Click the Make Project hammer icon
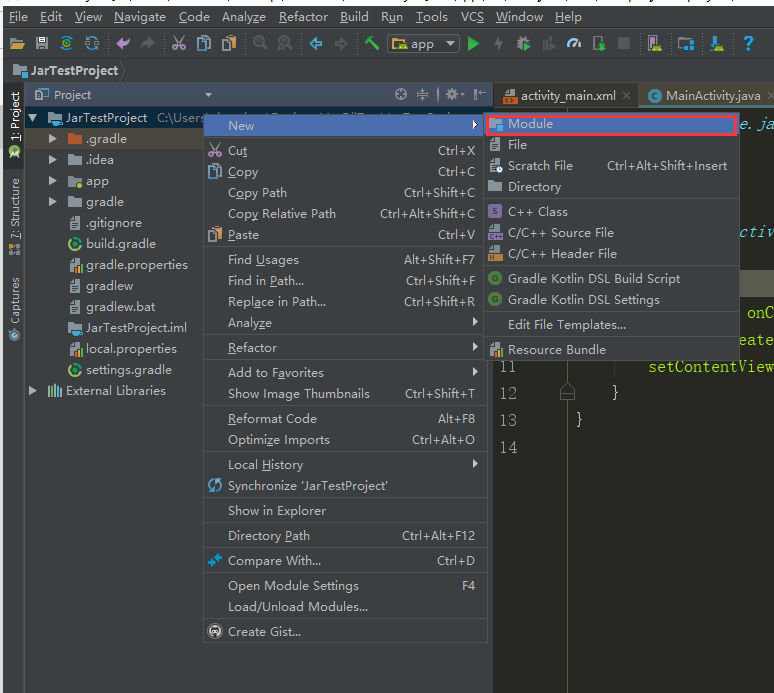 tap(372, 43)
